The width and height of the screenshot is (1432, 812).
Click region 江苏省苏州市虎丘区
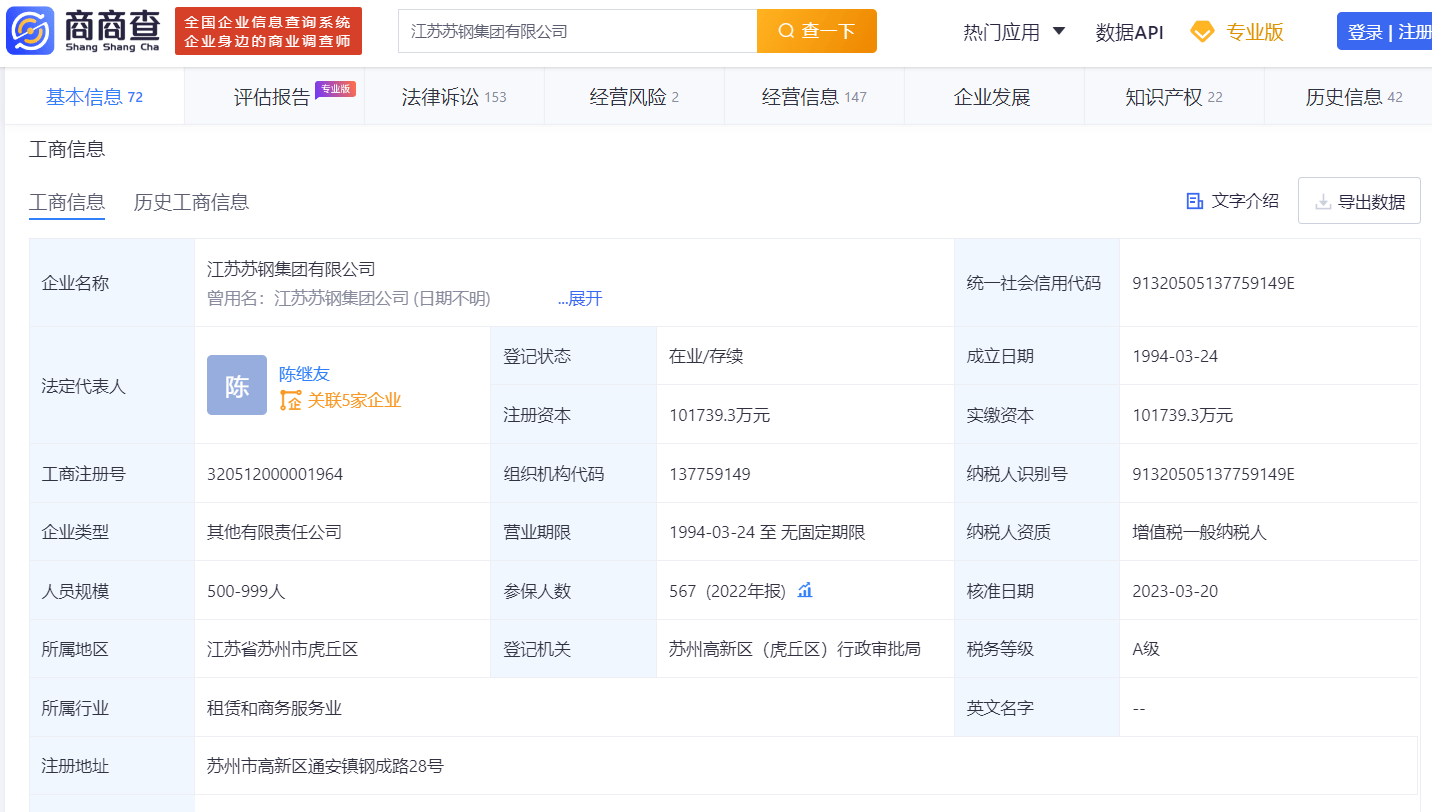click(x=282, y=649)
